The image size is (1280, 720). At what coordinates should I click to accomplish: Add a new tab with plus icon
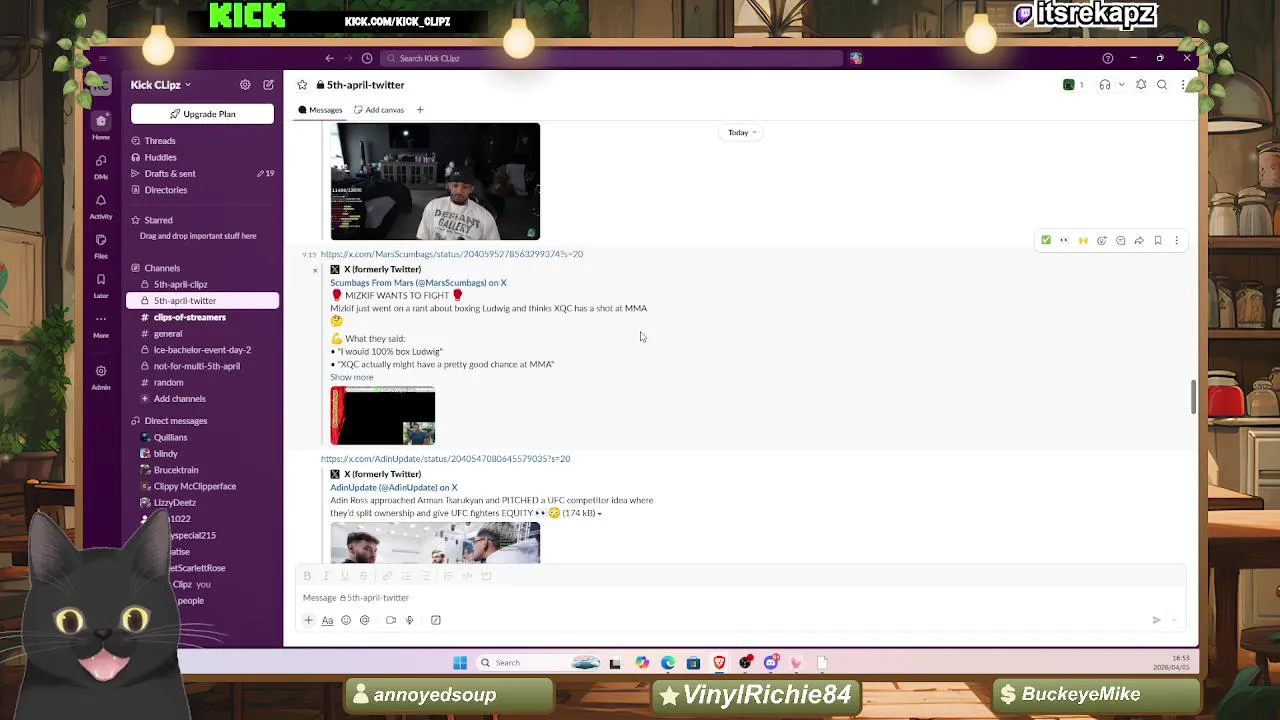[420, 110]
